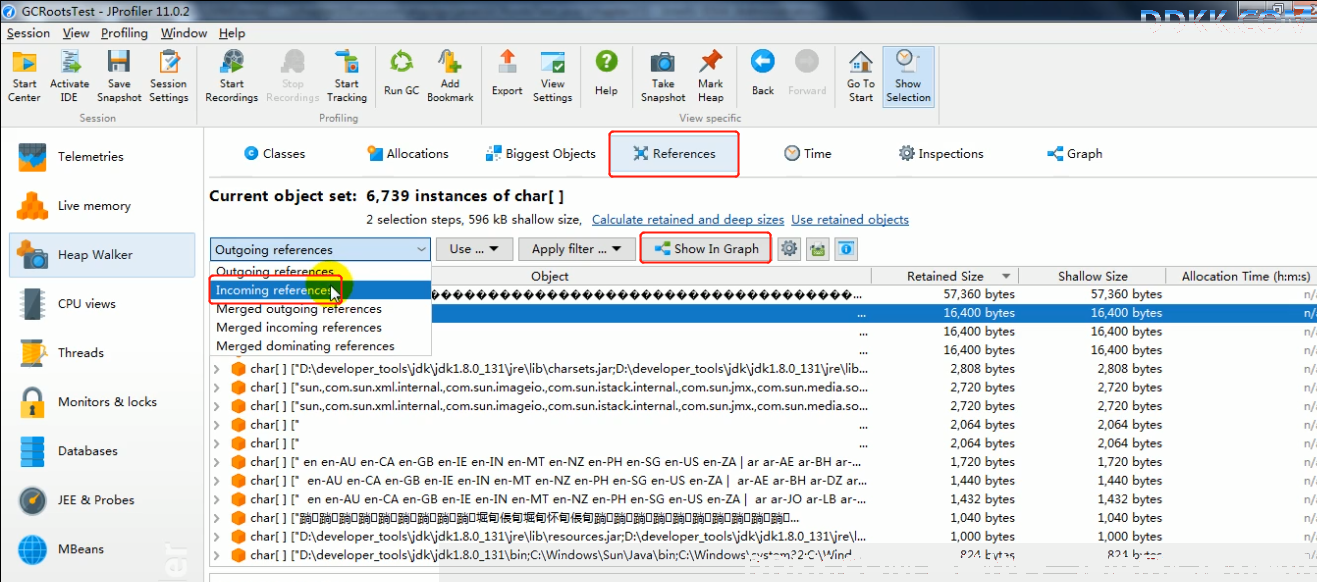Expand the char[] charsets.jar row
The height and width of the screenshot is (582, 1317).
point(217,369)
